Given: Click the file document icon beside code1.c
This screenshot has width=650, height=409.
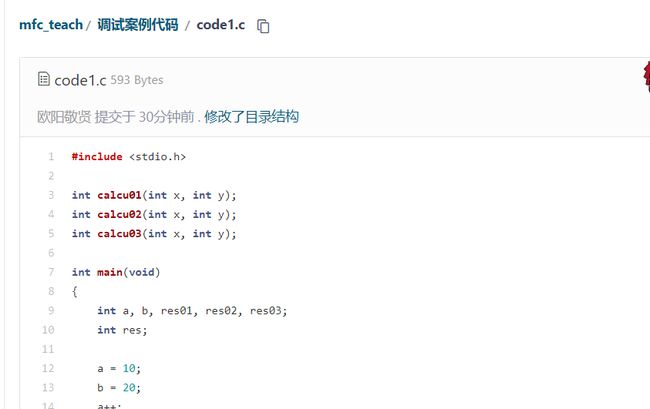Looking at the screenshot, I should 44,79.
